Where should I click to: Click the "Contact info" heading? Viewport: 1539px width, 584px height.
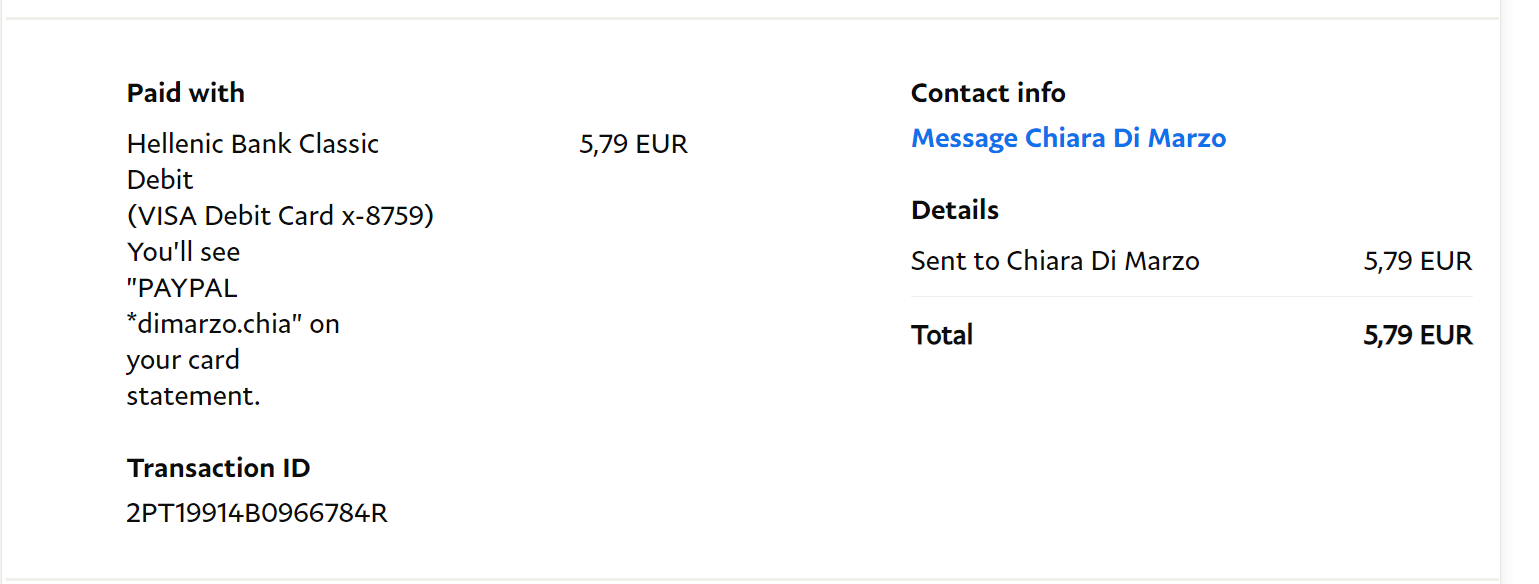pyautogui.click(x=988, y=93)
